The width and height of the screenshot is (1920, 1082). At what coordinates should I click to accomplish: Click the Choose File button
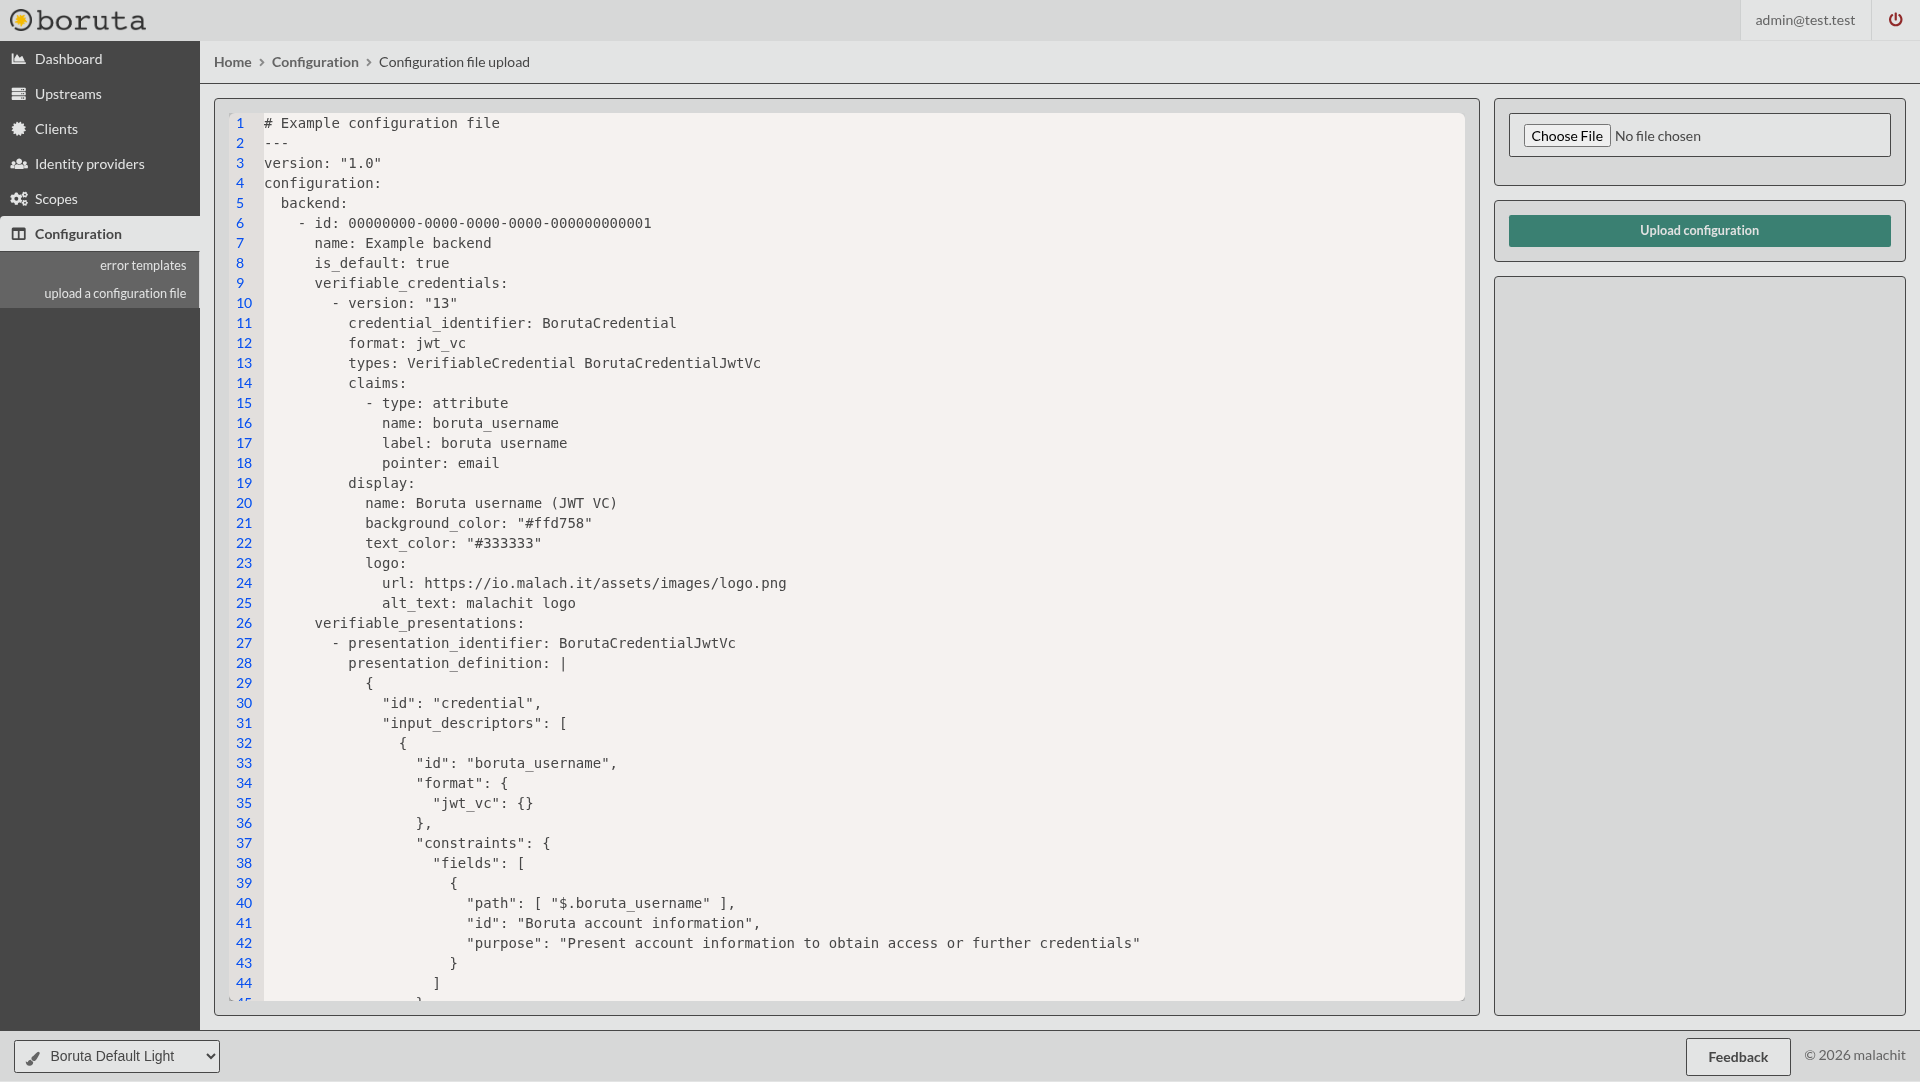click(x=1567, y=136)
